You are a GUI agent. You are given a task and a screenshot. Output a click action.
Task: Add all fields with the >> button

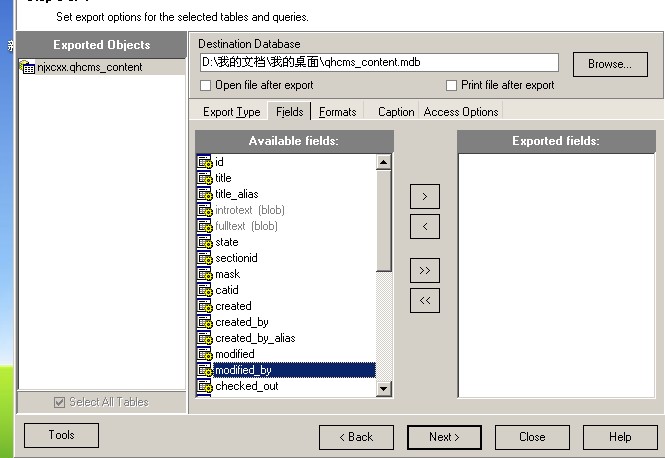[x=425, y=270]
